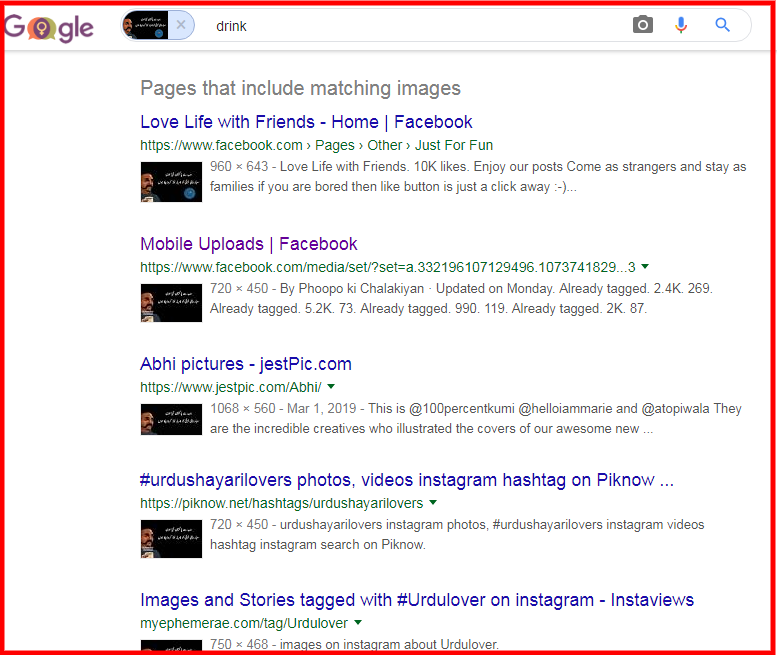This screenshot has height=655, width=777.
Task: Click thumbnail of Mobile Uploads result
Action: coord(171,303)
